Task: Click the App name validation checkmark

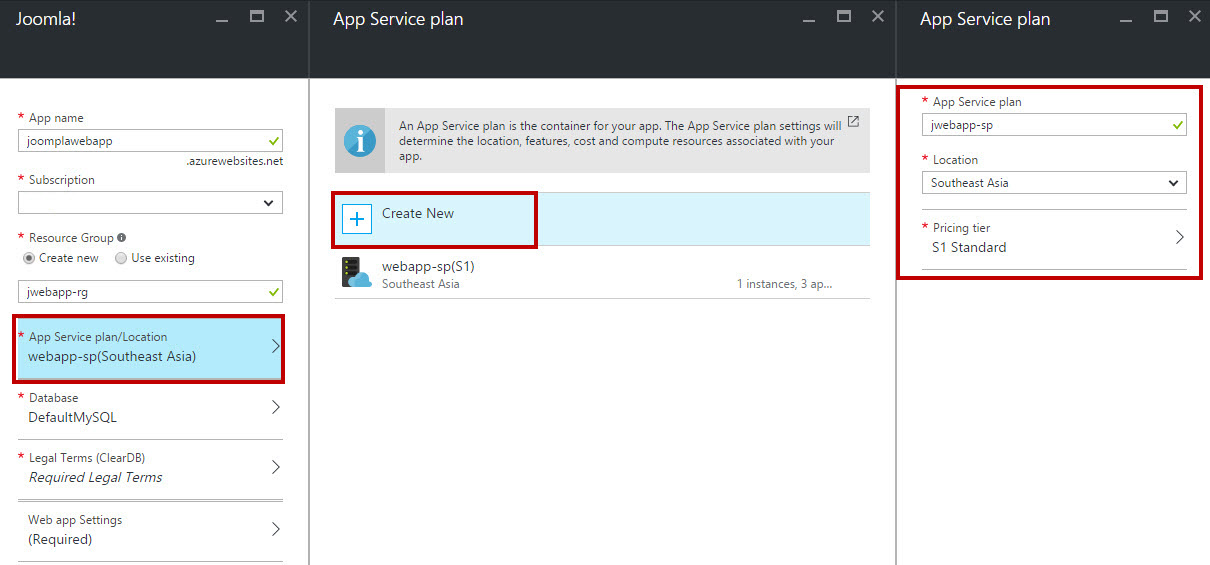Action: [274, 141]
